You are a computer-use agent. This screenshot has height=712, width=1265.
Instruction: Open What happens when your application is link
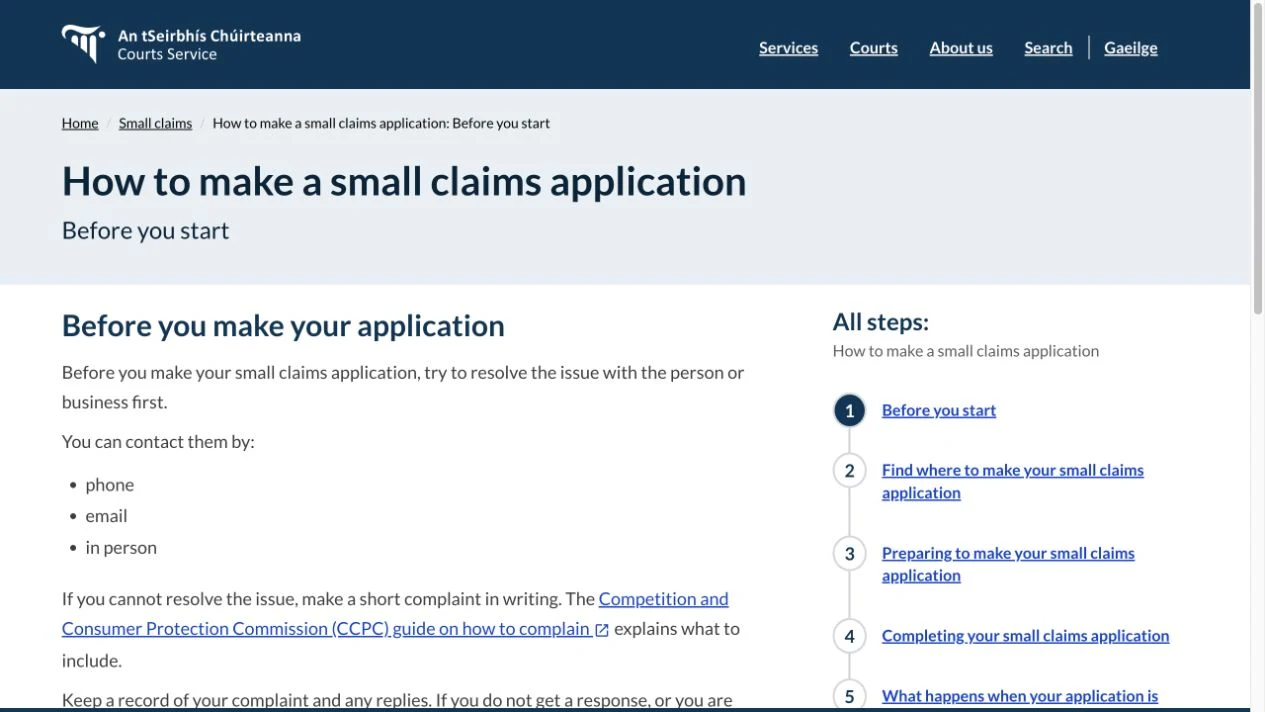point(1020,696)
